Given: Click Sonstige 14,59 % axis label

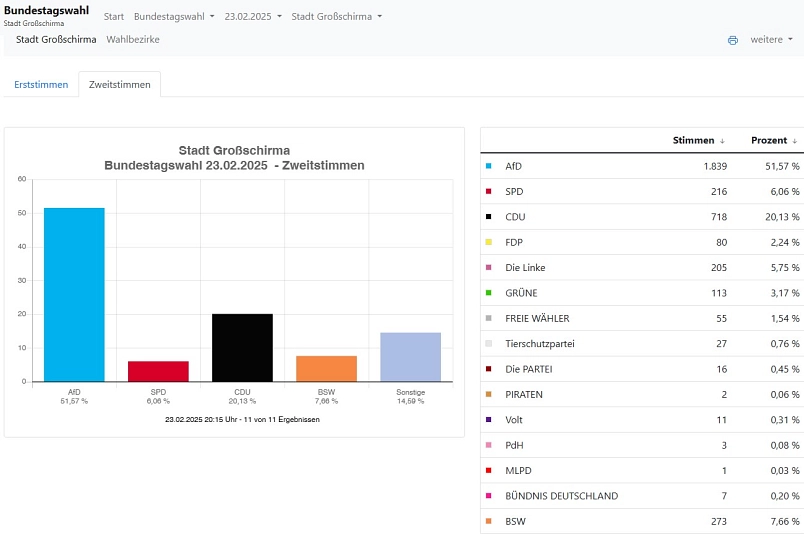Looking at the screenshot, I should [411, 397].
